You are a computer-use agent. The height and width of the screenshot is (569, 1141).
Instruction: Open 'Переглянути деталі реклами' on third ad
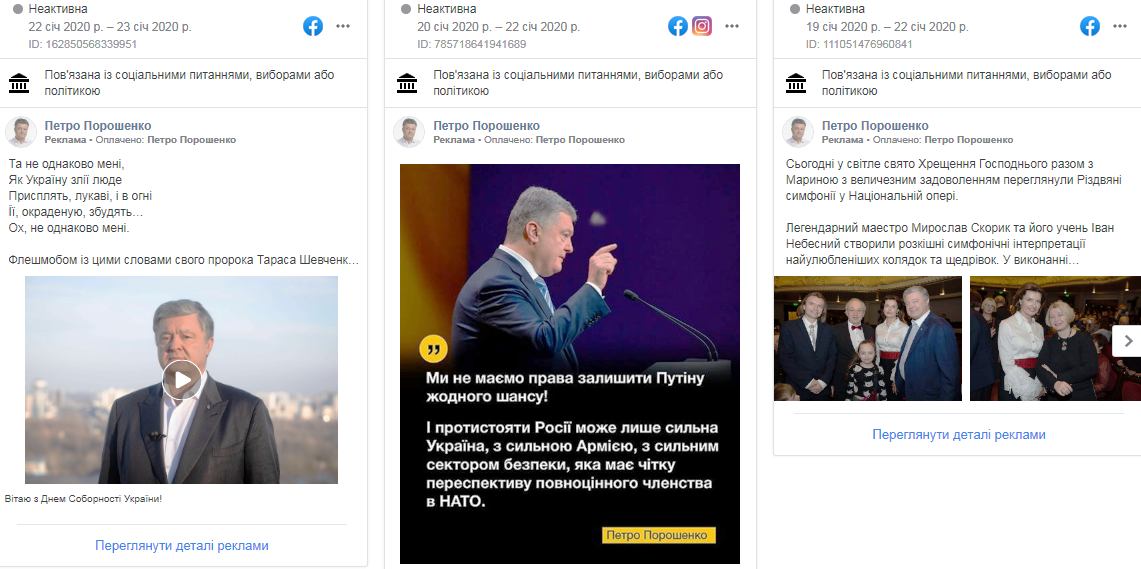click(x=959, y=435)
